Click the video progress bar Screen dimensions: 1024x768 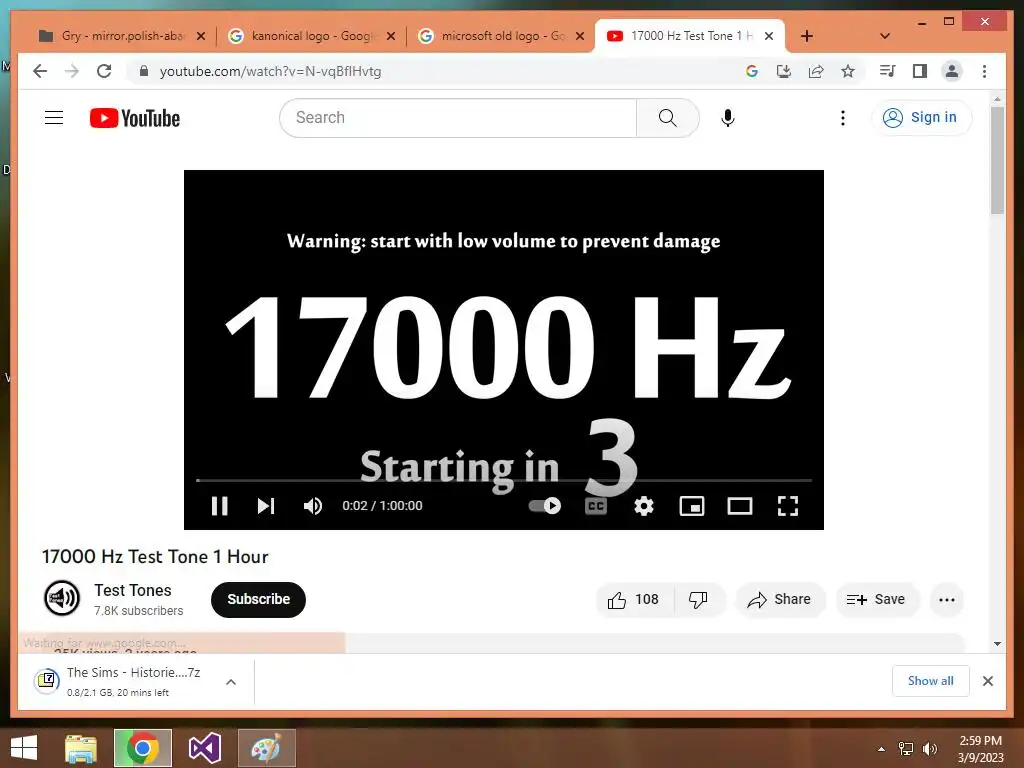[x=504, y=481]
